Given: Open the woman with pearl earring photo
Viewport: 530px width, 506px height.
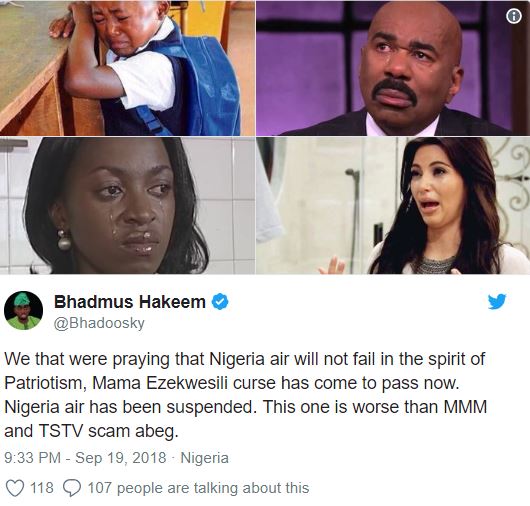Looking at the screenshot, I should point(127,206).
